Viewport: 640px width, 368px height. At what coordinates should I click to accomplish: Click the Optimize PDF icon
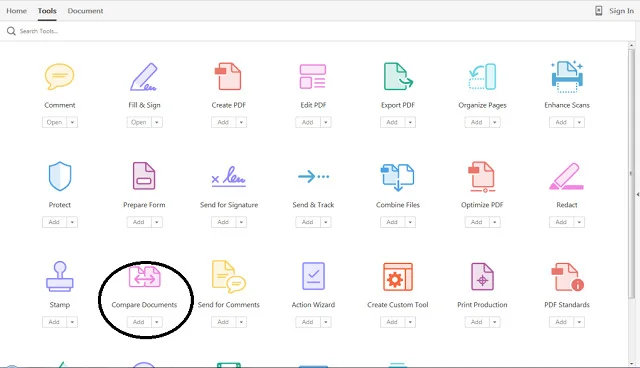tap(482, 177)
